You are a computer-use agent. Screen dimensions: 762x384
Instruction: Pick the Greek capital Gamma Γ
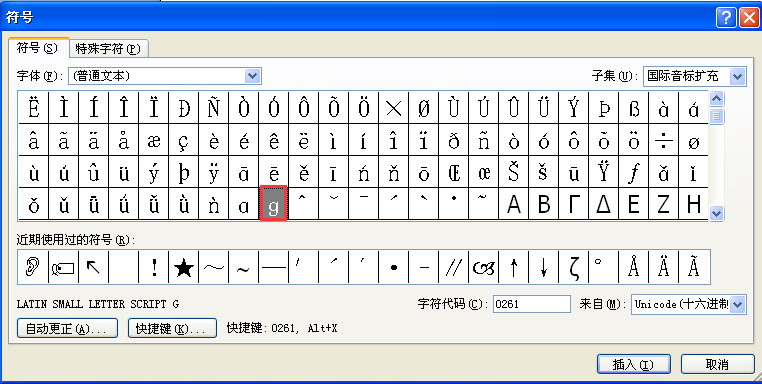tap(573, 204)
